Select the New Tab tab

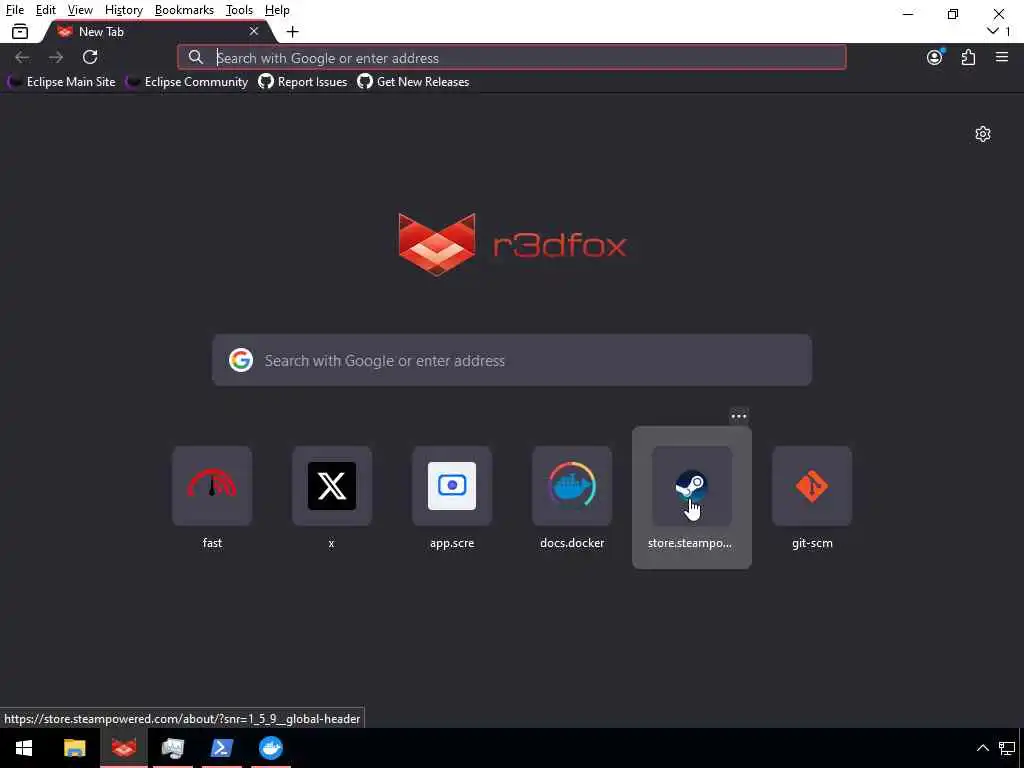(x=157, y=31)
